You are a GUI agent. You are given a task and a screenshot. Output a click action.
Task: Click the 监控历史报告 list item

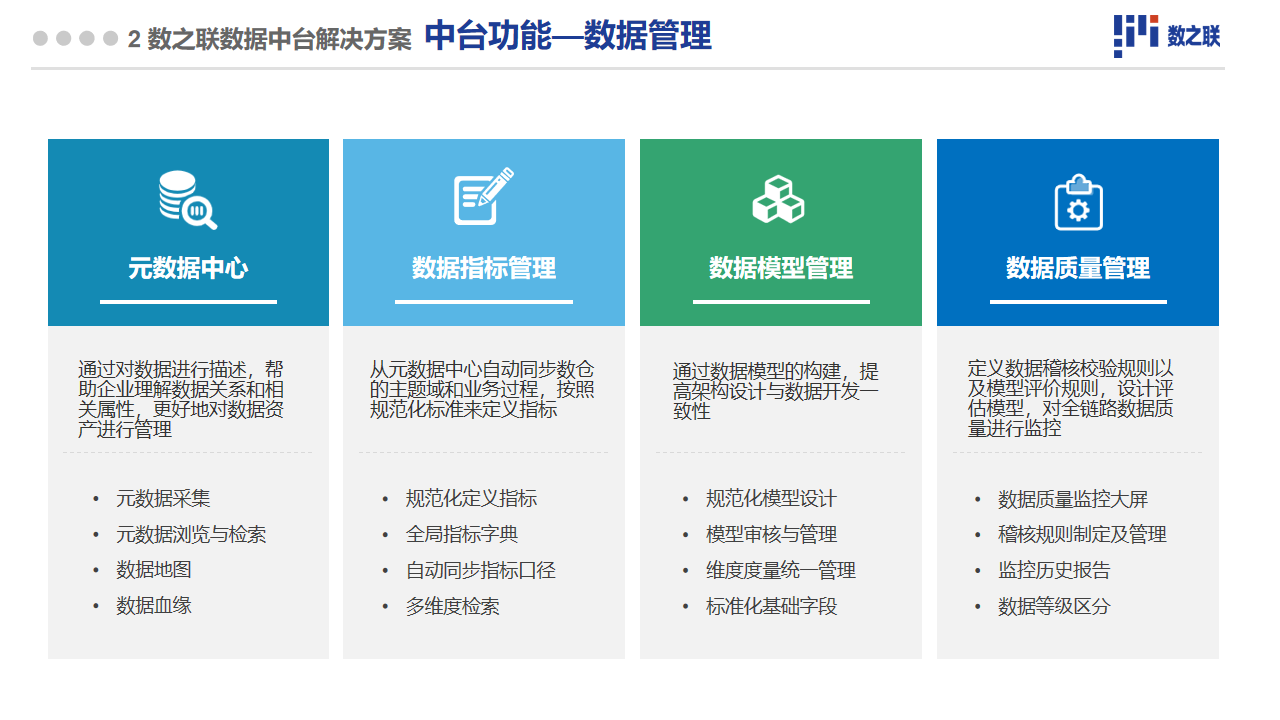click(x=1054, y=571)
